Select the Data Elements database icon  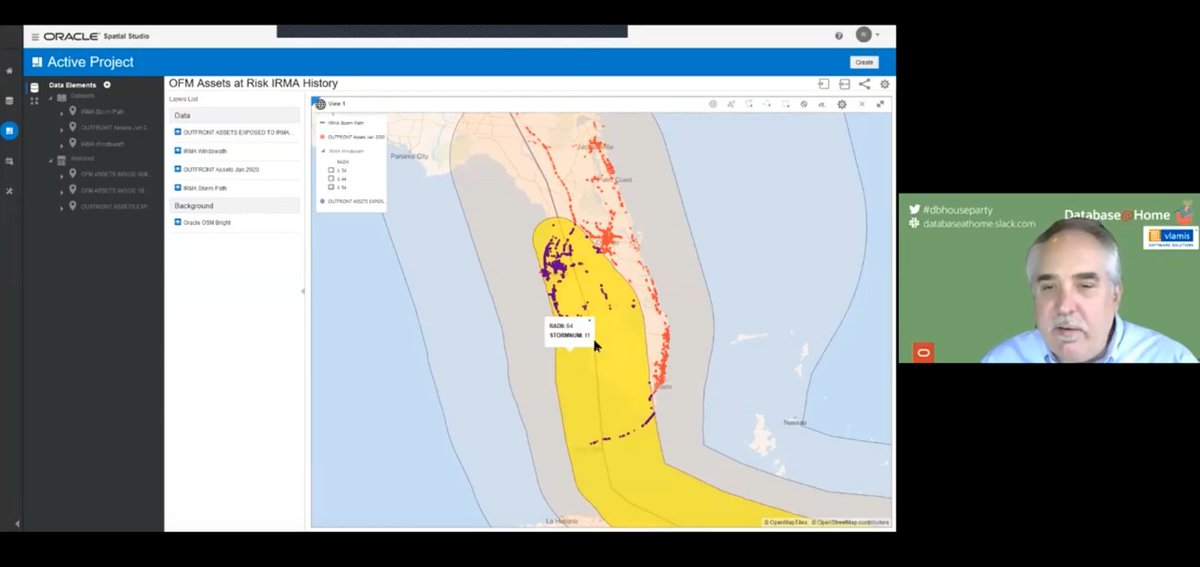(x=35, y=86)
